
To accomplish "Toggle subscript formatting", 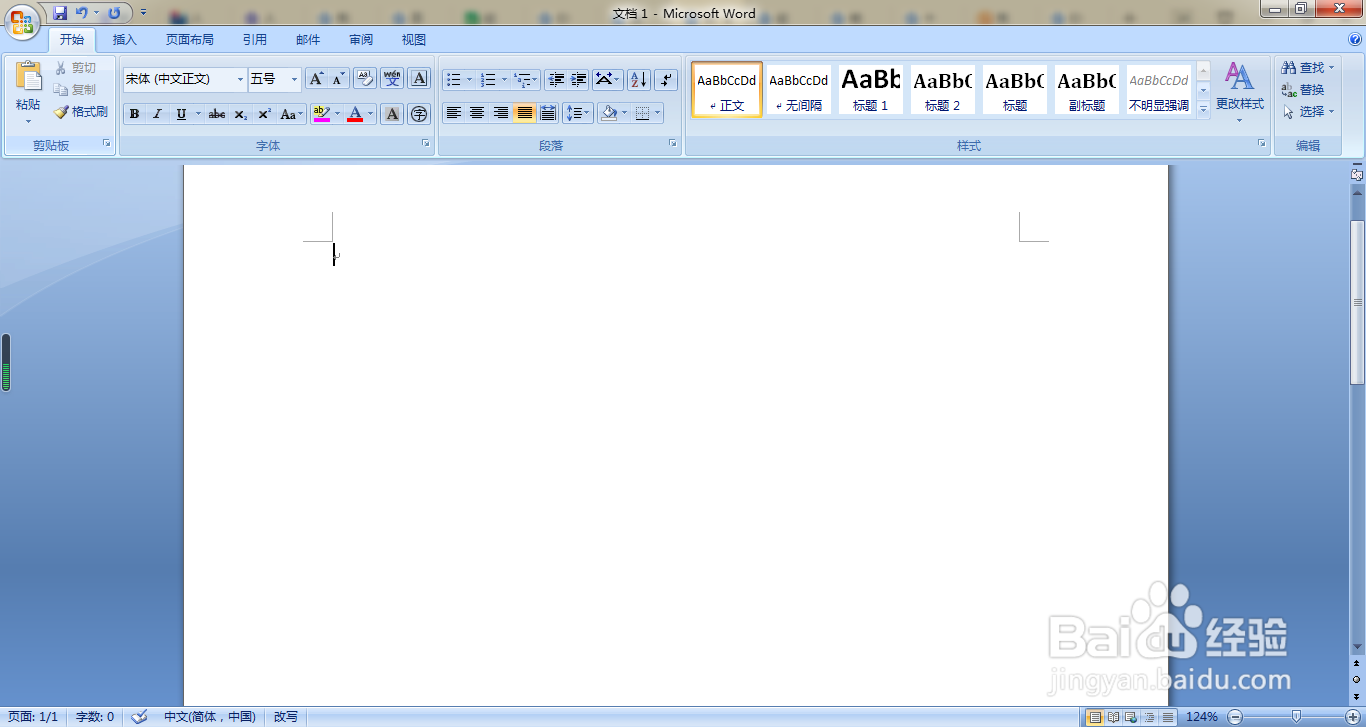I will pos(241,114).
